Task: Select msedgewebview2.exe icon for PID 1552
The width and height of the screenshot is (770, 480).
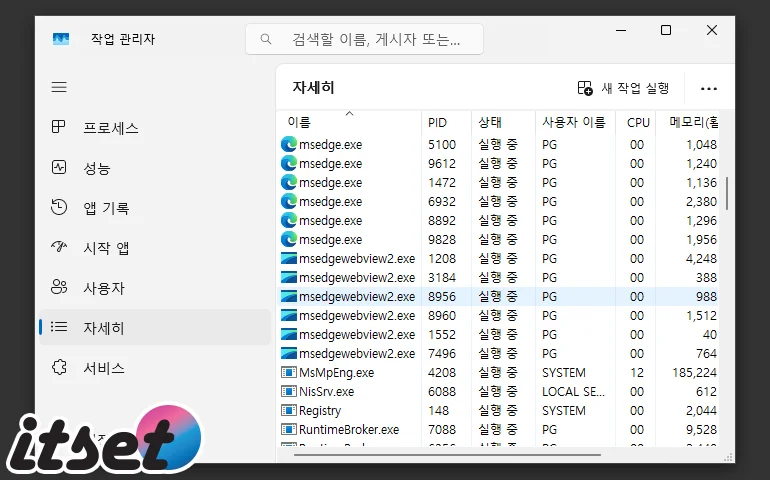Action: [289, 335]
